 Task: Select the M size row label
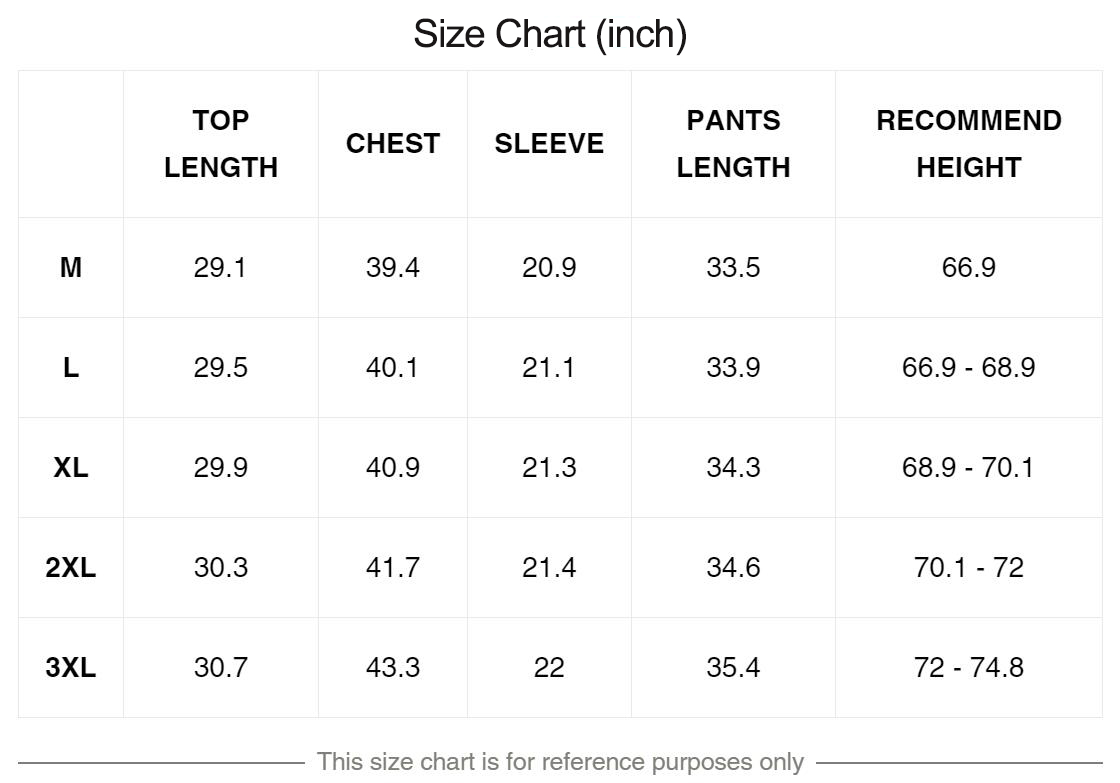[x=71, y=267]
